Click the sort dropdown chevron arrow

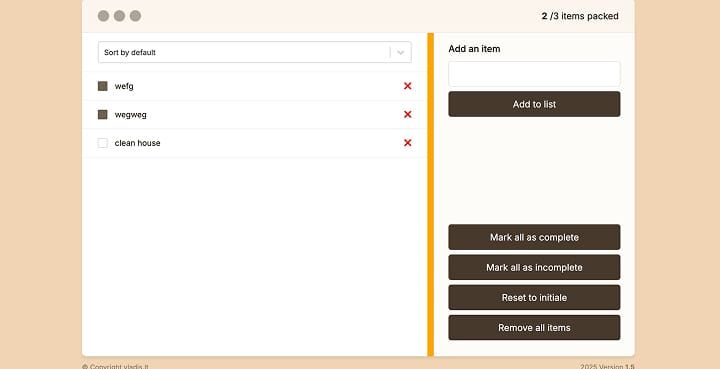tap(400, 52)
